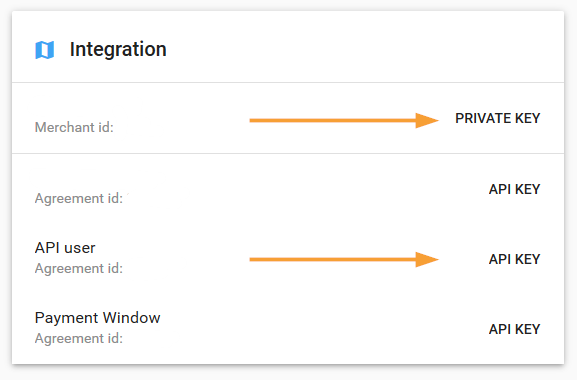
Task: Click the orange arrow pointing to PRIVATE KEY
Action: click(x=344, y=120)
